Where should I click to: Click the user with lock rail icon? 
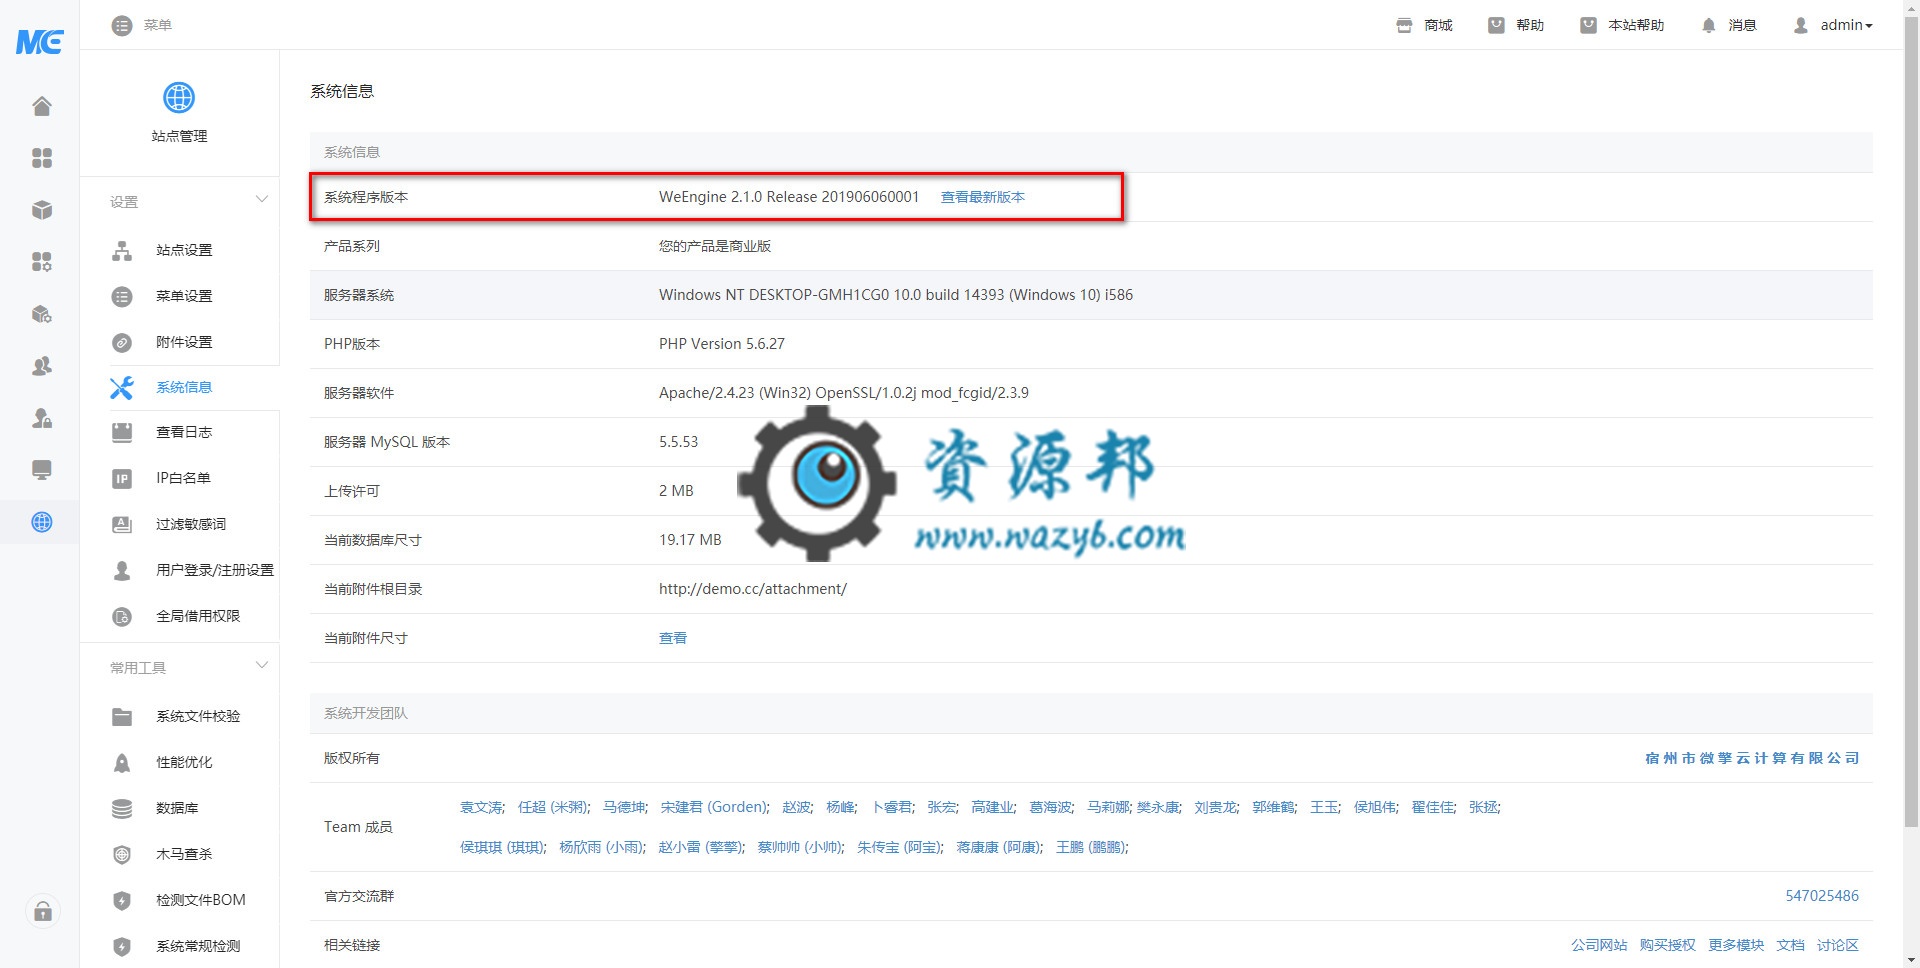coord(42,418)
